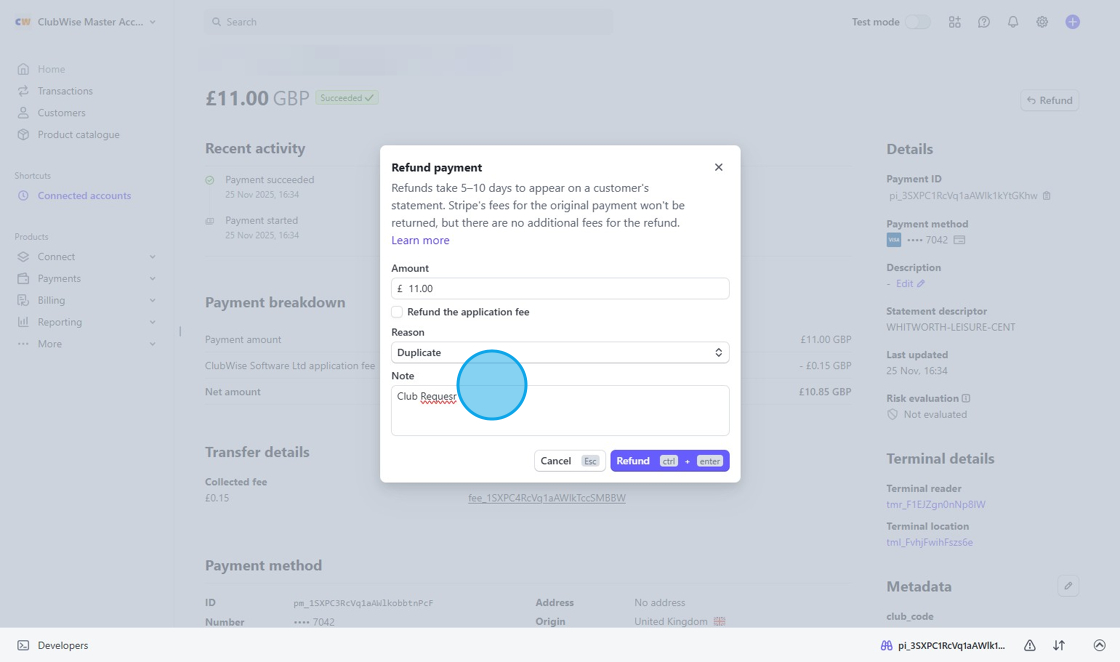
Task: Click the notifications bell icon
Action: point(1013,21)
